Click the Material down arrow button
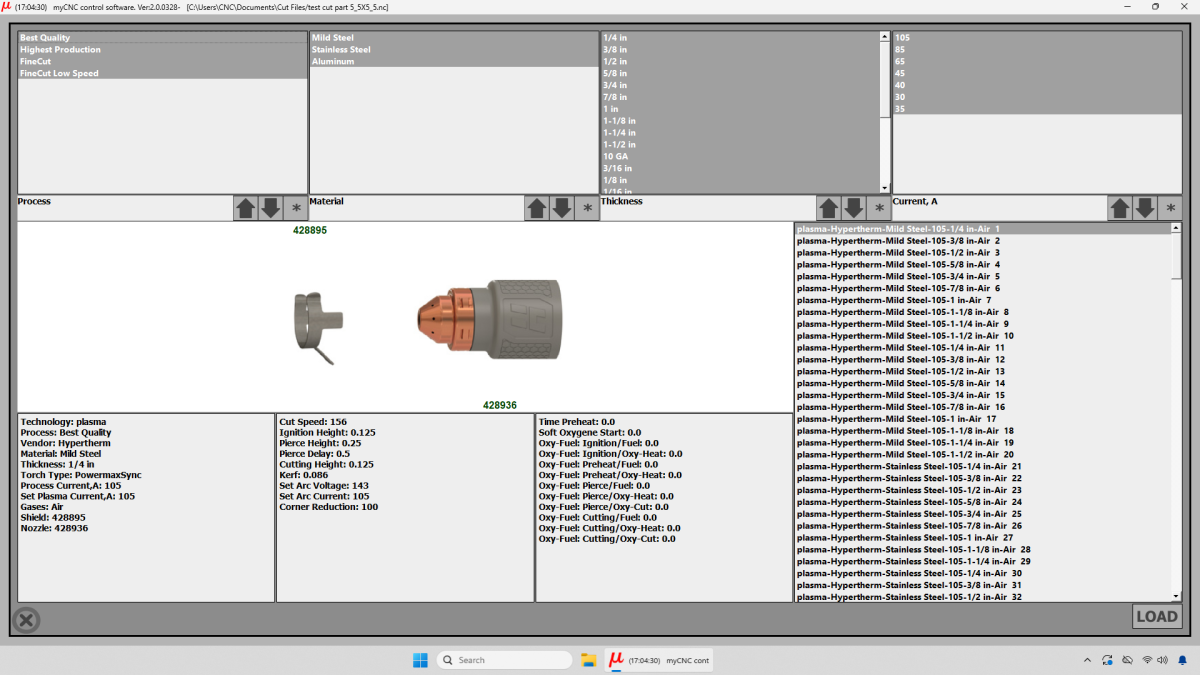 562,208
